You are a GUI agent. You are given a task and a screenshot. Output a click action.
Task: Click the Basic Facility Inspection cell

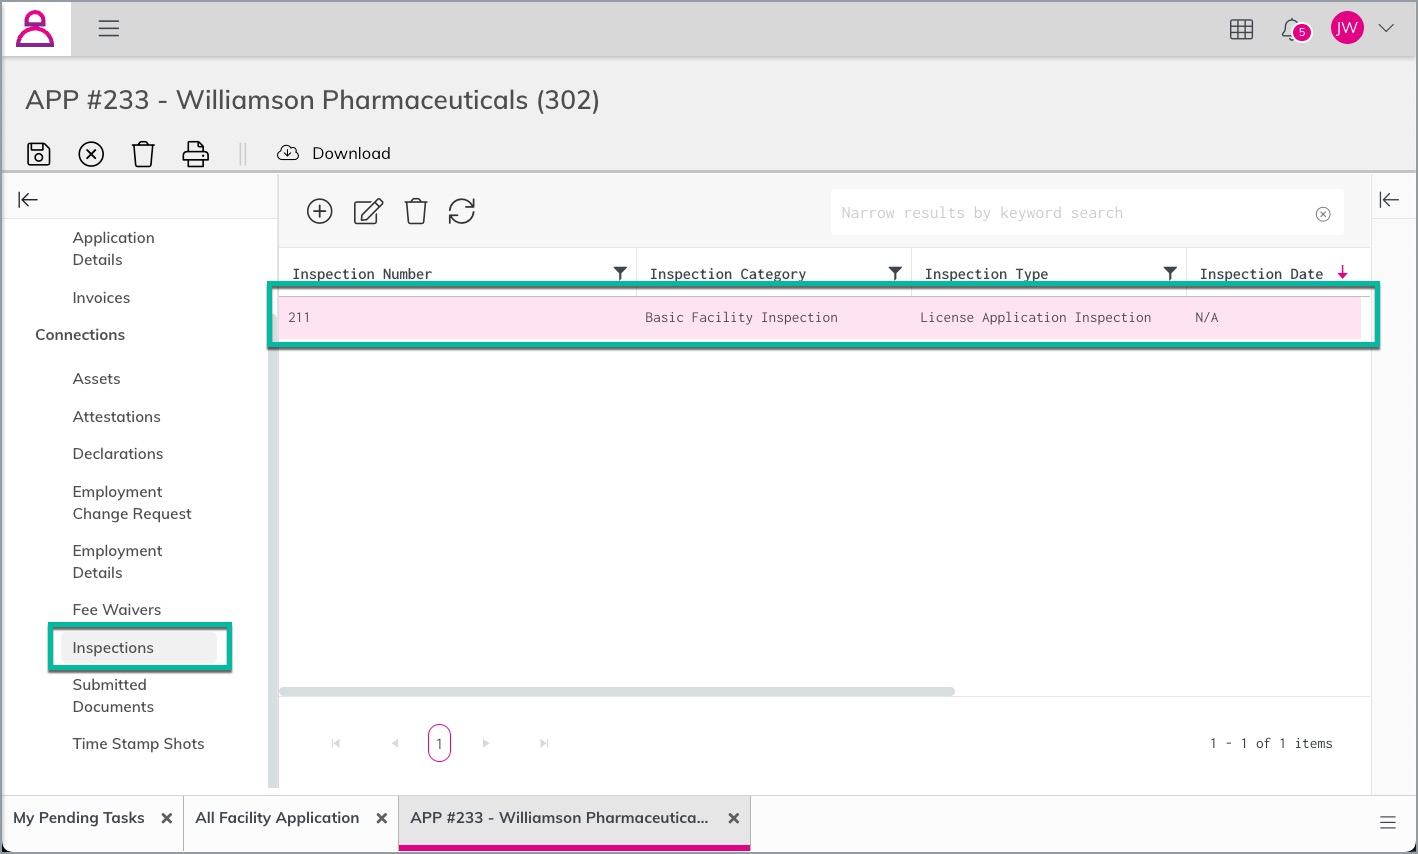pyautogui.click(x=774, y=318)
